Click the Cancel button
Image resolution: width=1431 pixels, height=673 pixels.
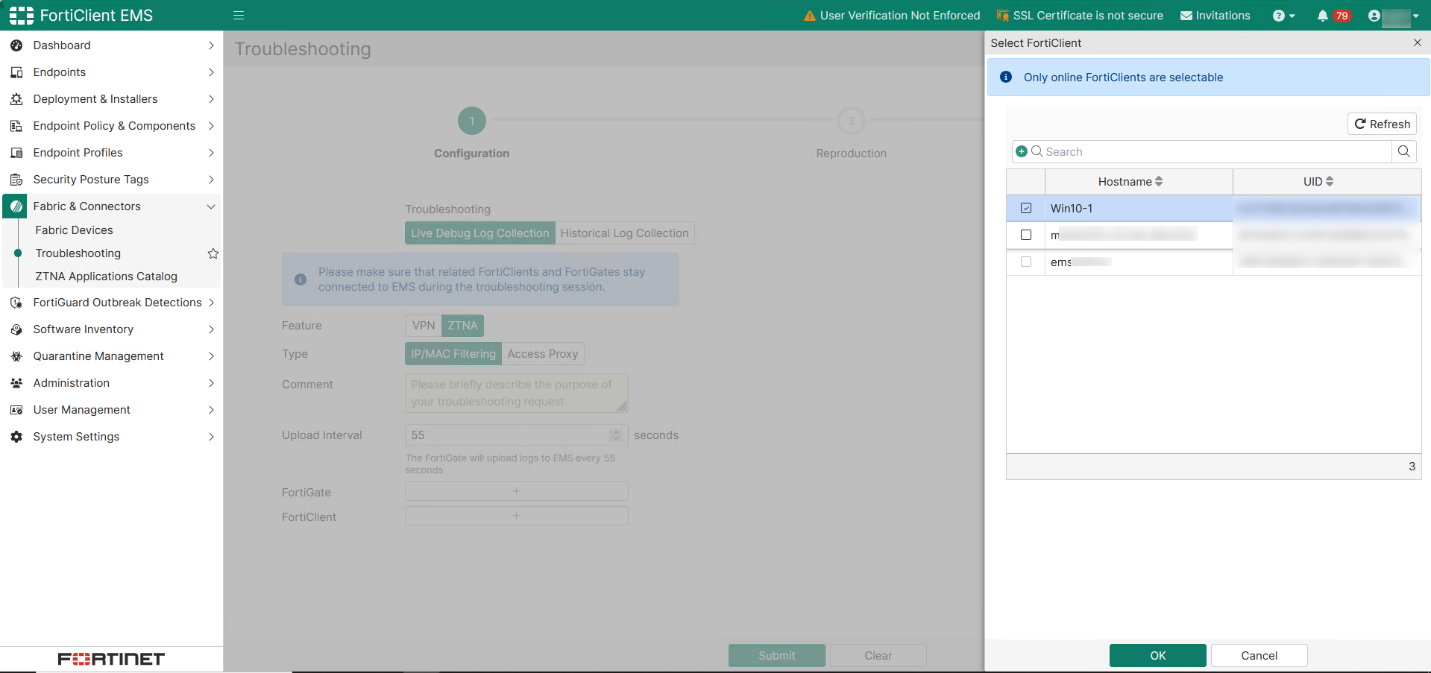tap(1259, 656)
